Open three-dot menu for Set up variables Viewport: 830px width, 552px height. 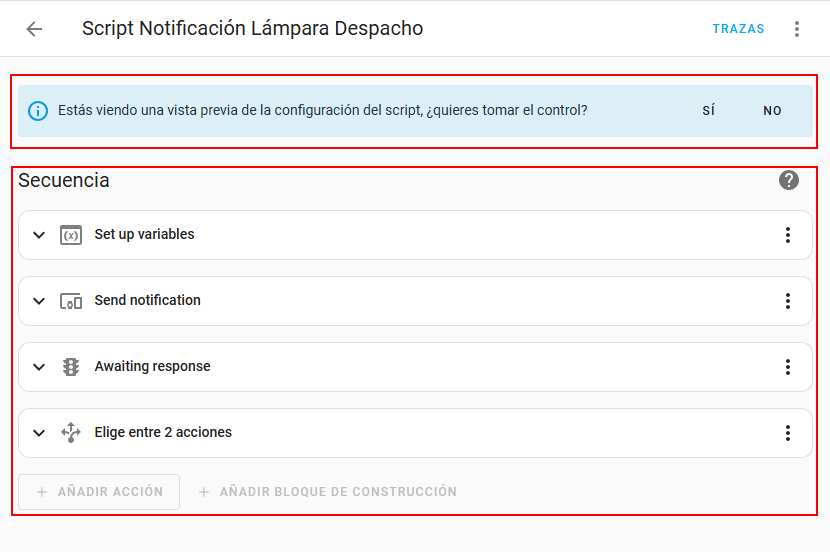[x=787, y=235]
